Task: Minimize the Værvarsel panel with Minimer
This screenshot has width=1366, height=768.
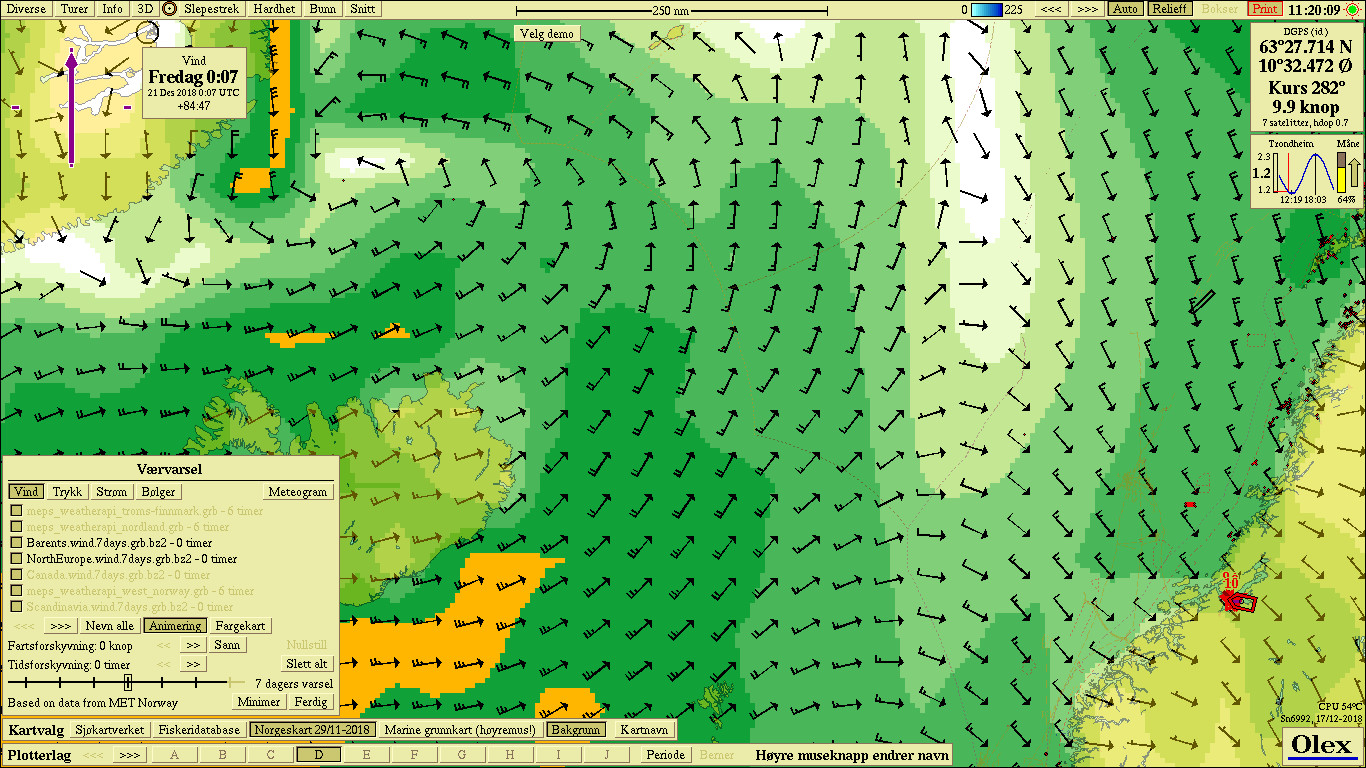Action: (x=259, y=702)
